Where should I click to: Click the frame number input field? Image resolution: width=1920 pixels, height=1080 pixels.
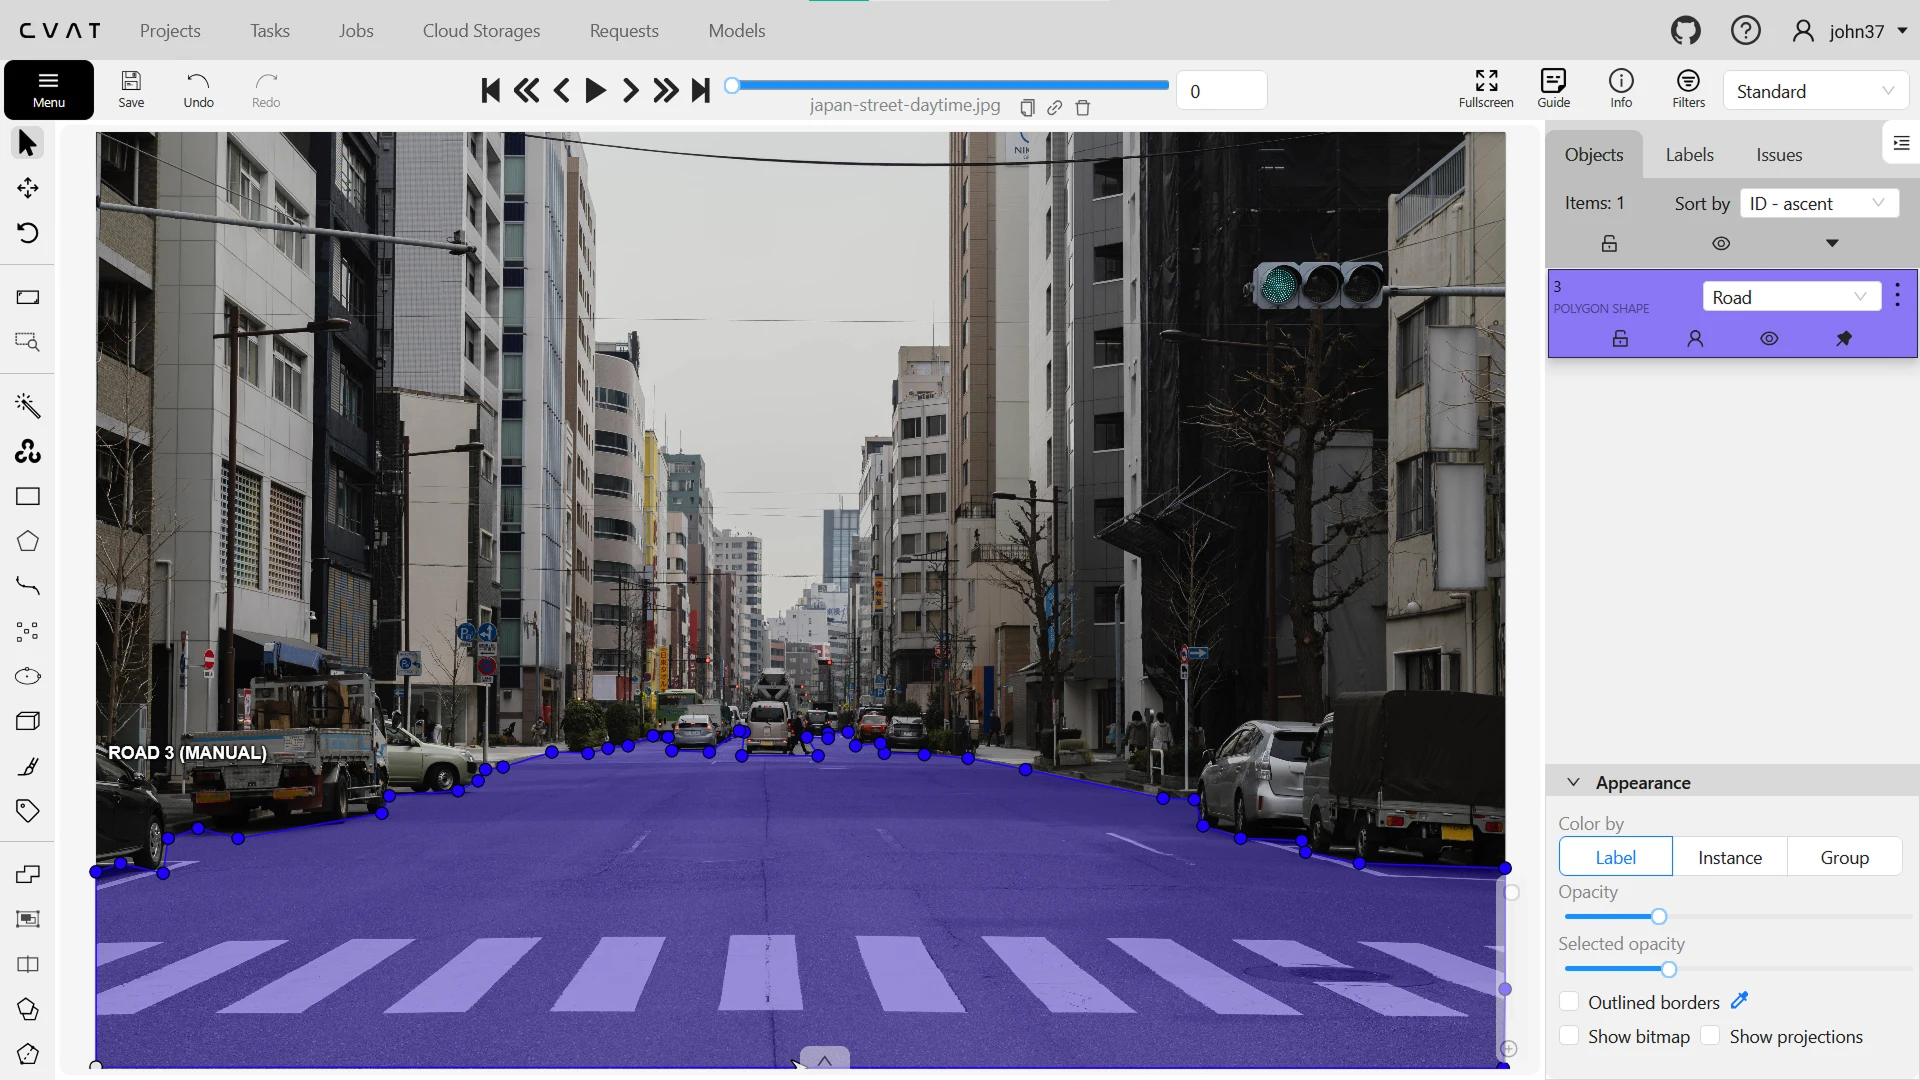pyautogui.click(x=1221, y=91)
